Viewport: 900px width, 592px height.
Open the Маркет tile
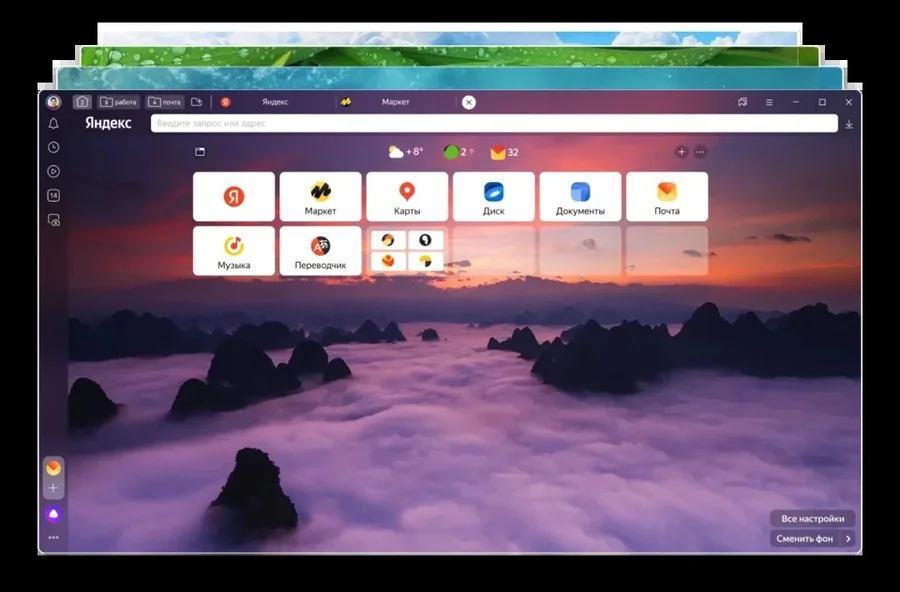pos(320,196)
